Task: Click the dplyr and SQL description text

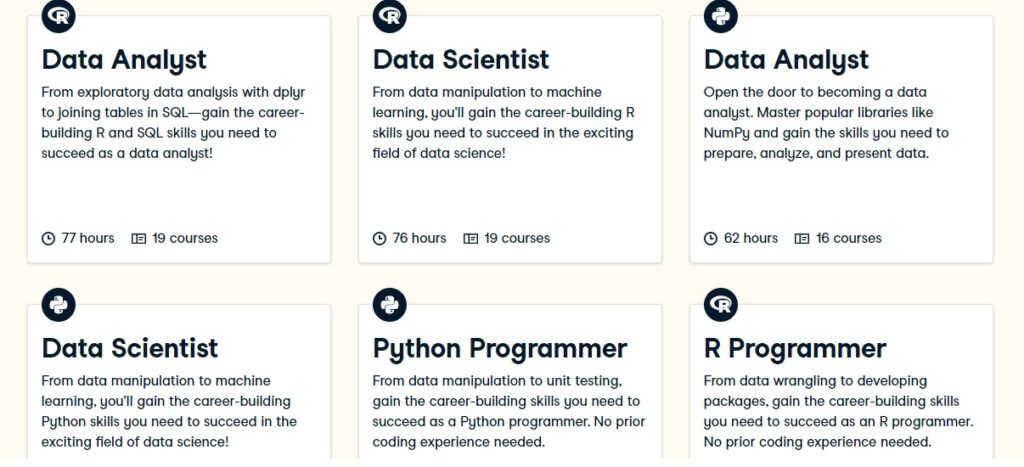Action: pyautogui.click(x=173, y=123)
